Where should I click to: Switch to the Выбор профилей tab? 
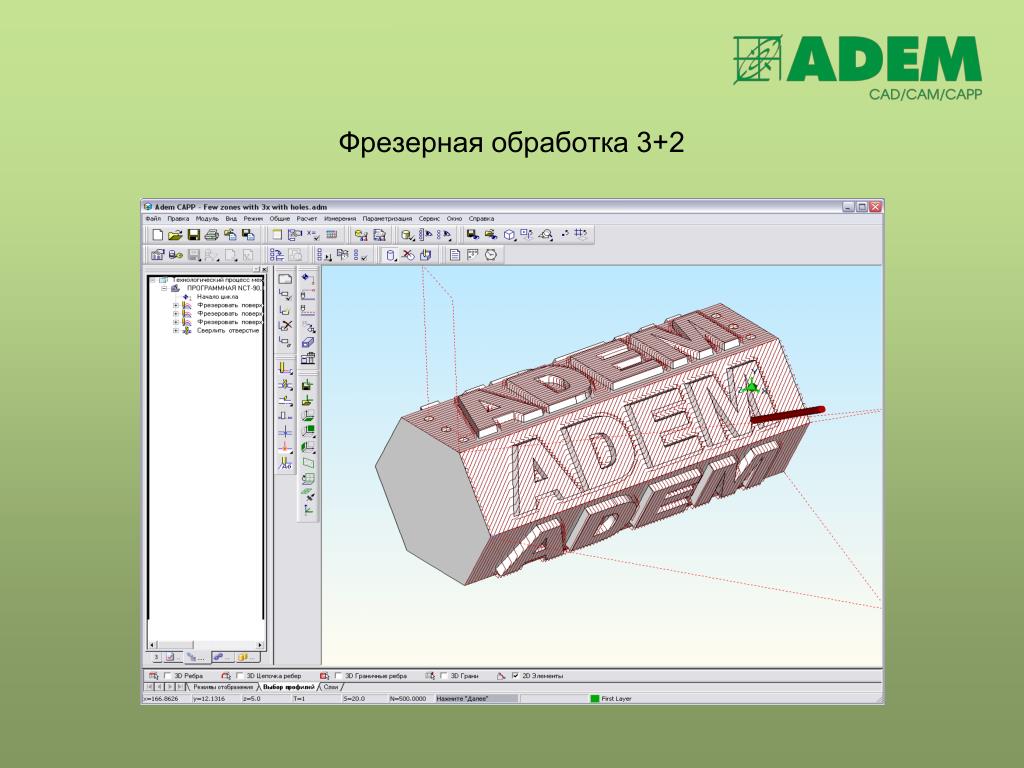coord(289,687)
